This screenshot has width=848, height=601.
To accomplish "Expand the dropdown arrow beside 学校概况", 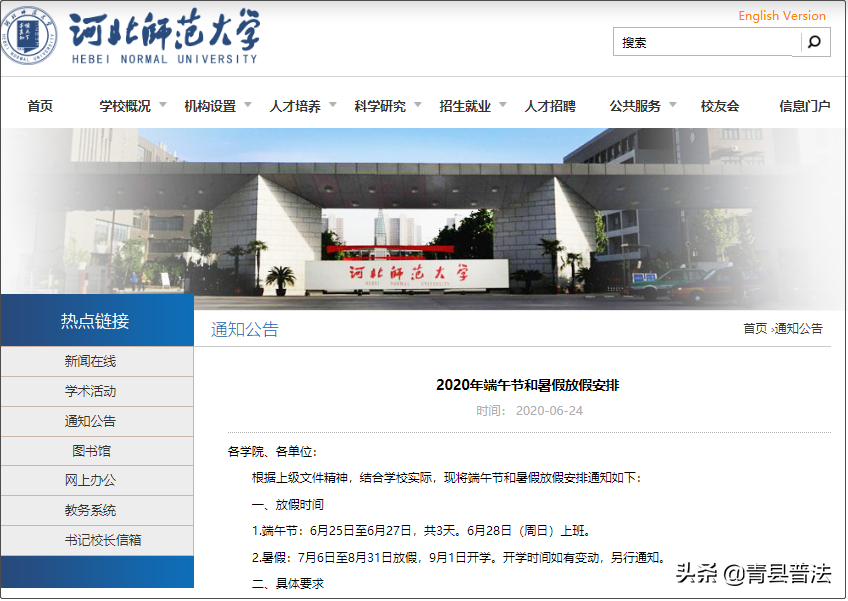I will click(163, 104).
